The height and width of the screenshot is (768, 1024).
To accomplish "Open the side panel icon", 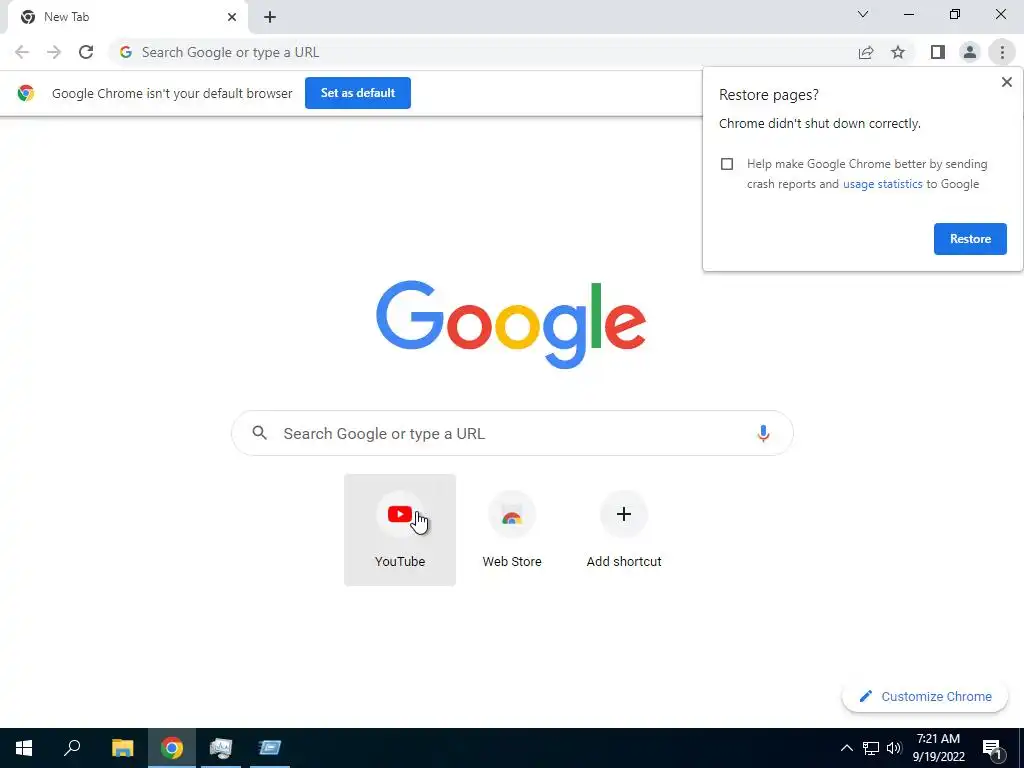I will point(938,52).
